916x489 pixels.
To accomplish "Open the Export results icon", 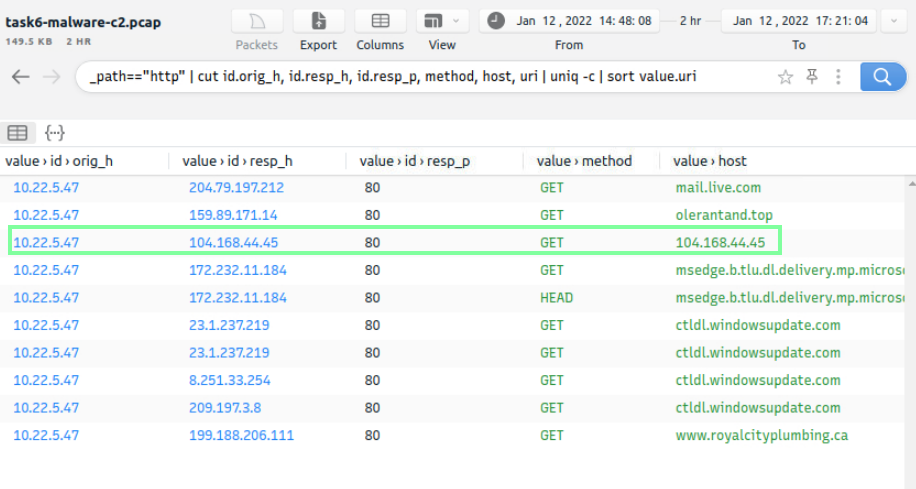I will pyautogui.click(x=318, y=22).
